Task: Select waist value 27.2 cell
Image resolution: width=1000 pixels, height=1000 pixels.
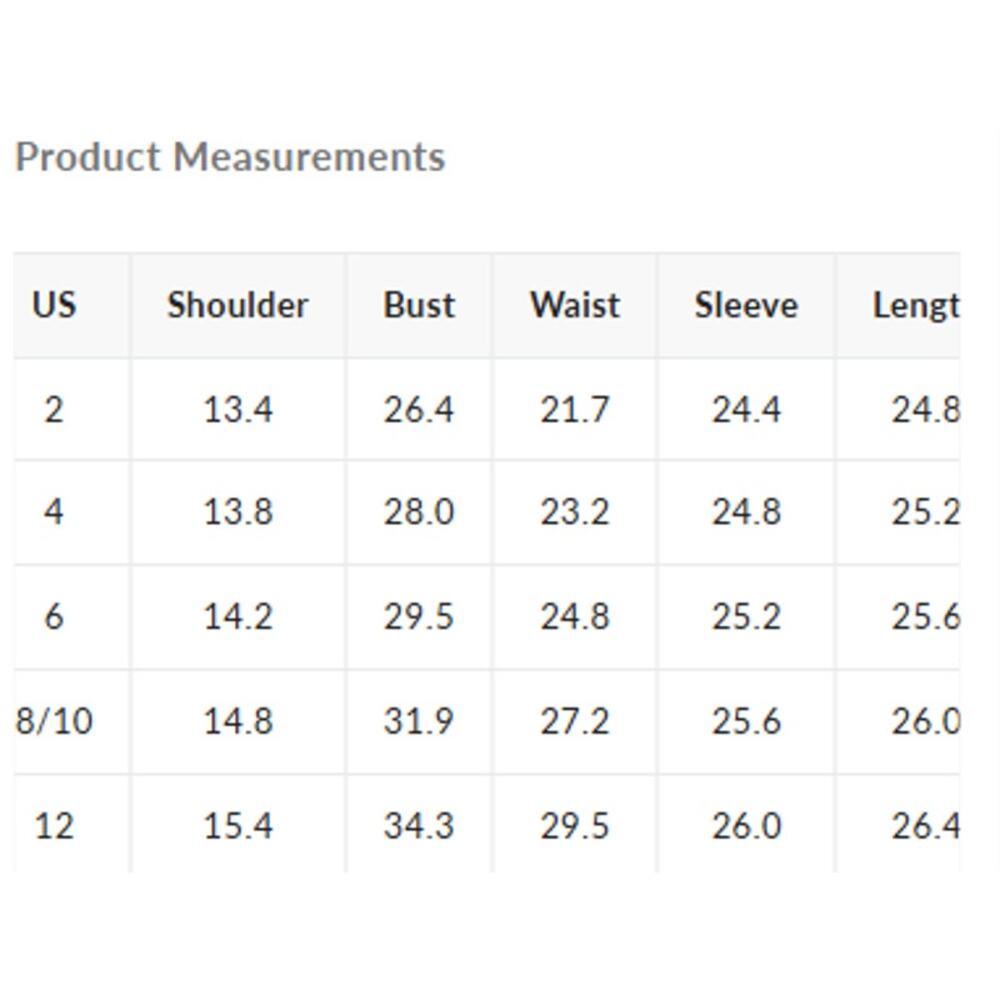Action: (575, 720)
